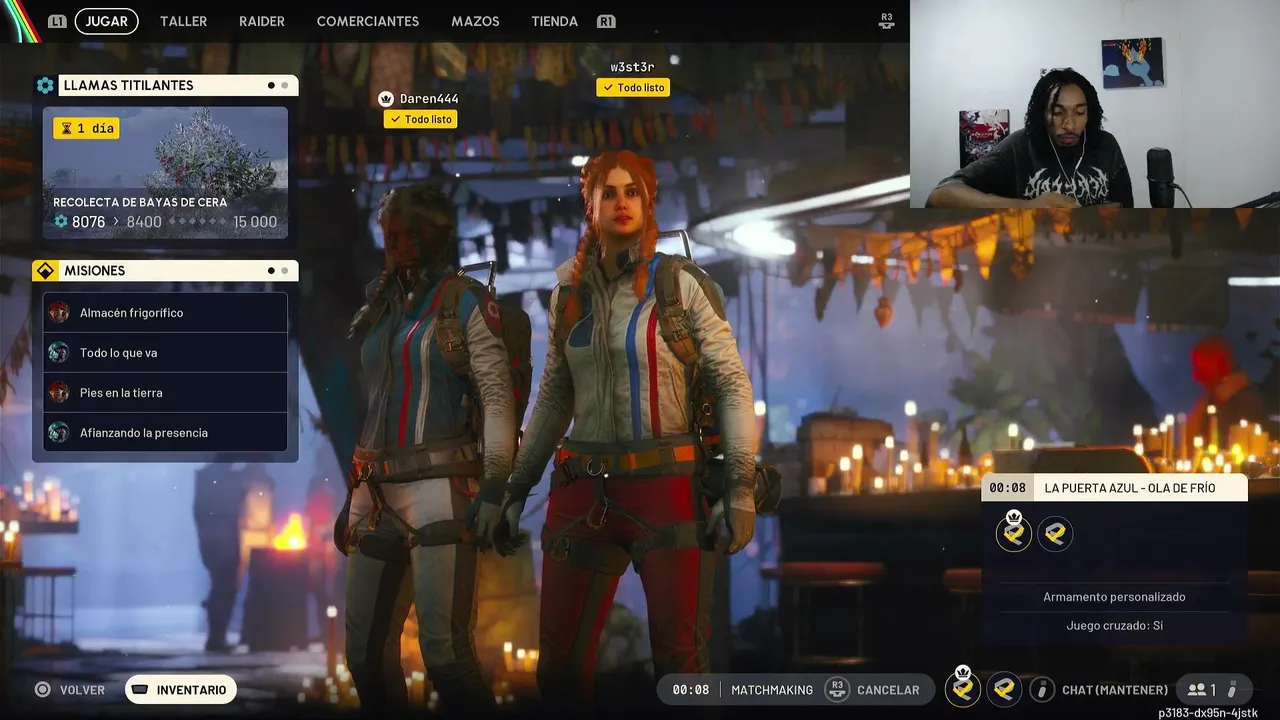The image size is (1280, 720).
Task: Switch to the RAIDER tab
Action: click(x=262, y=21)
